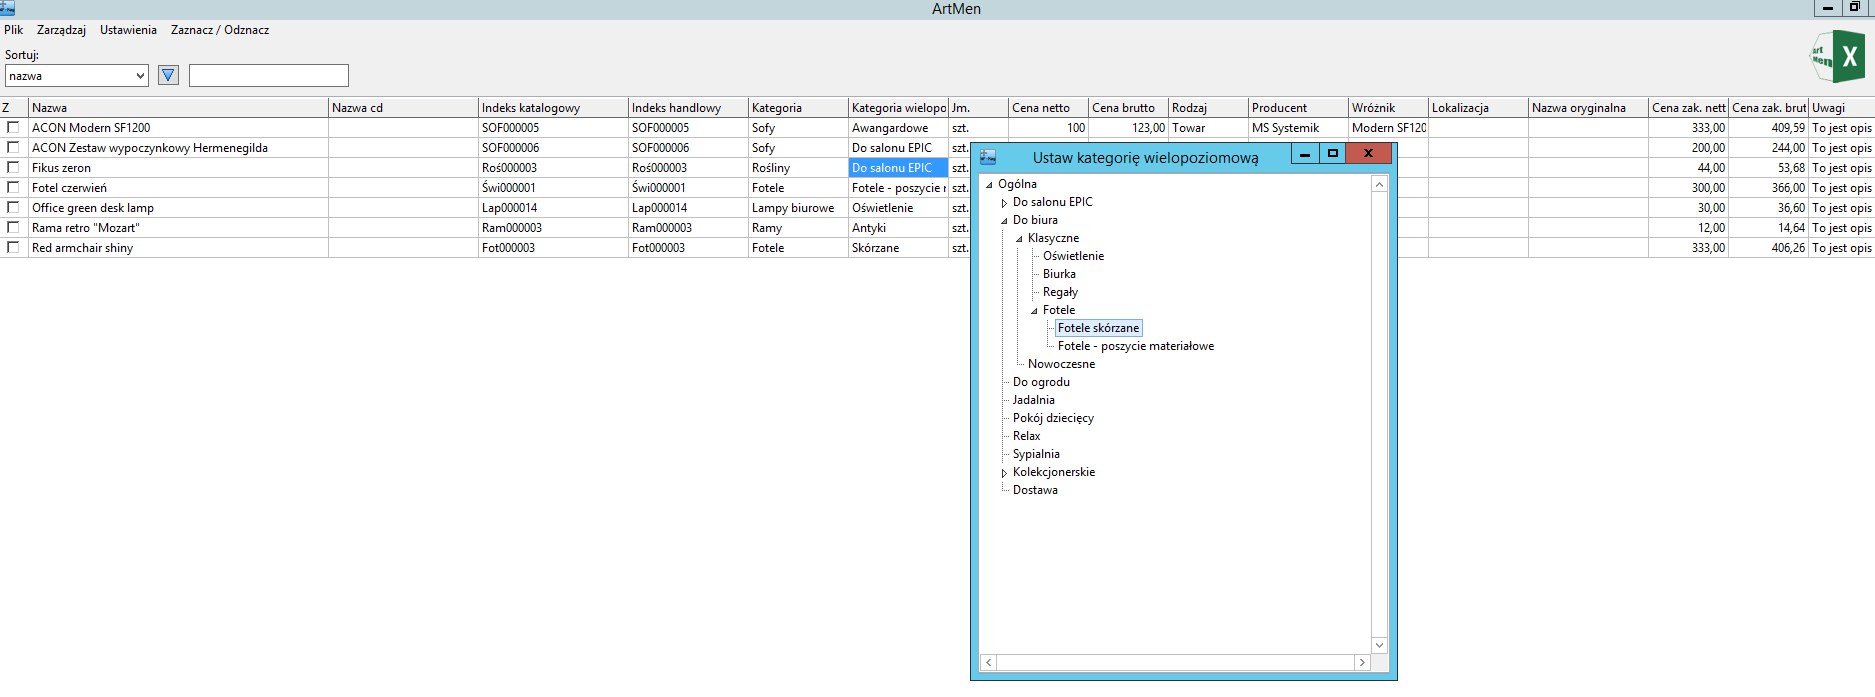Minimize the Ustaw kategorię wielopoziomową dialog

(1305, 153)
